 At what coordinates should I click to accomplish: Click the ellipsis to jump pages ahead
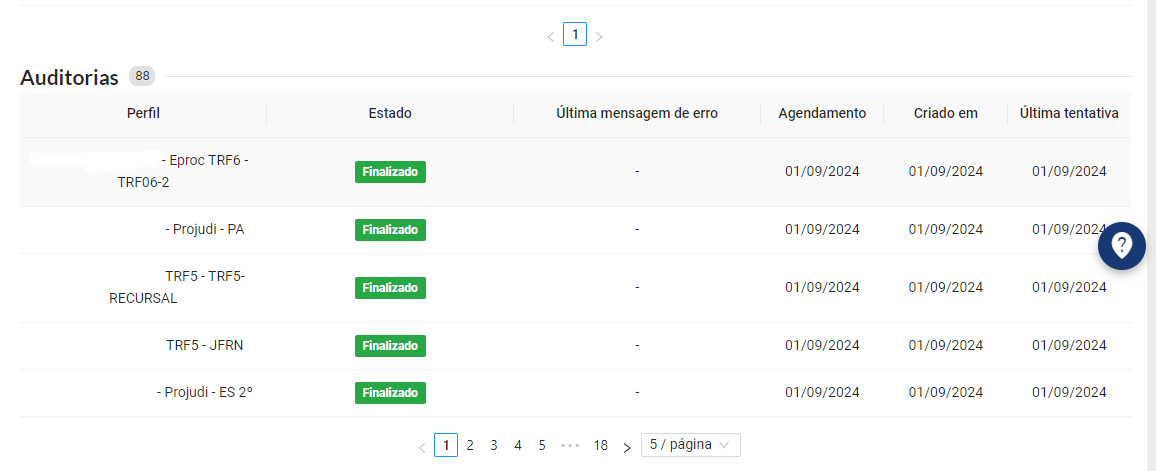click(571, 445)
